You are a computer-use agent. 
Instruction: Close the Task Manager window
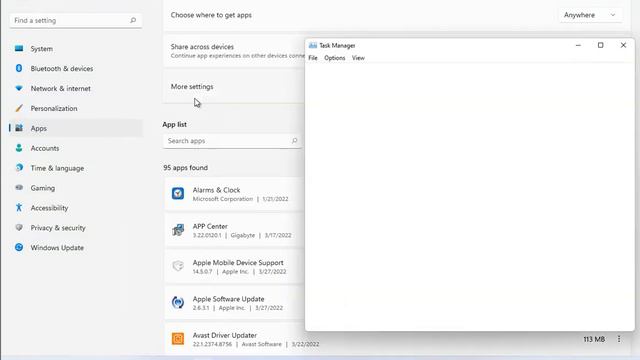pyautogui.click(x=623, y=45)
